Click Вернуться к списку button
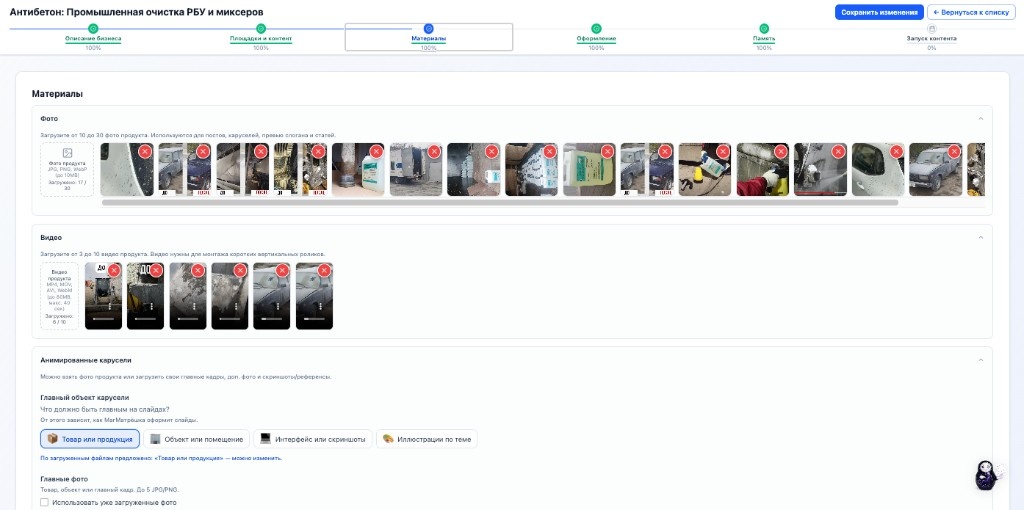This screenshot has height=510, width=1024. tap(972, 12)
